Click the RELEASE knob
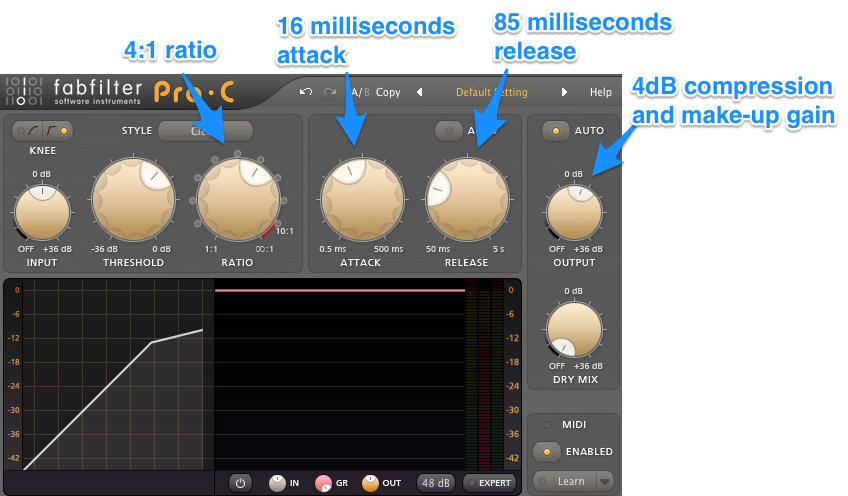 tap(467, 199)
